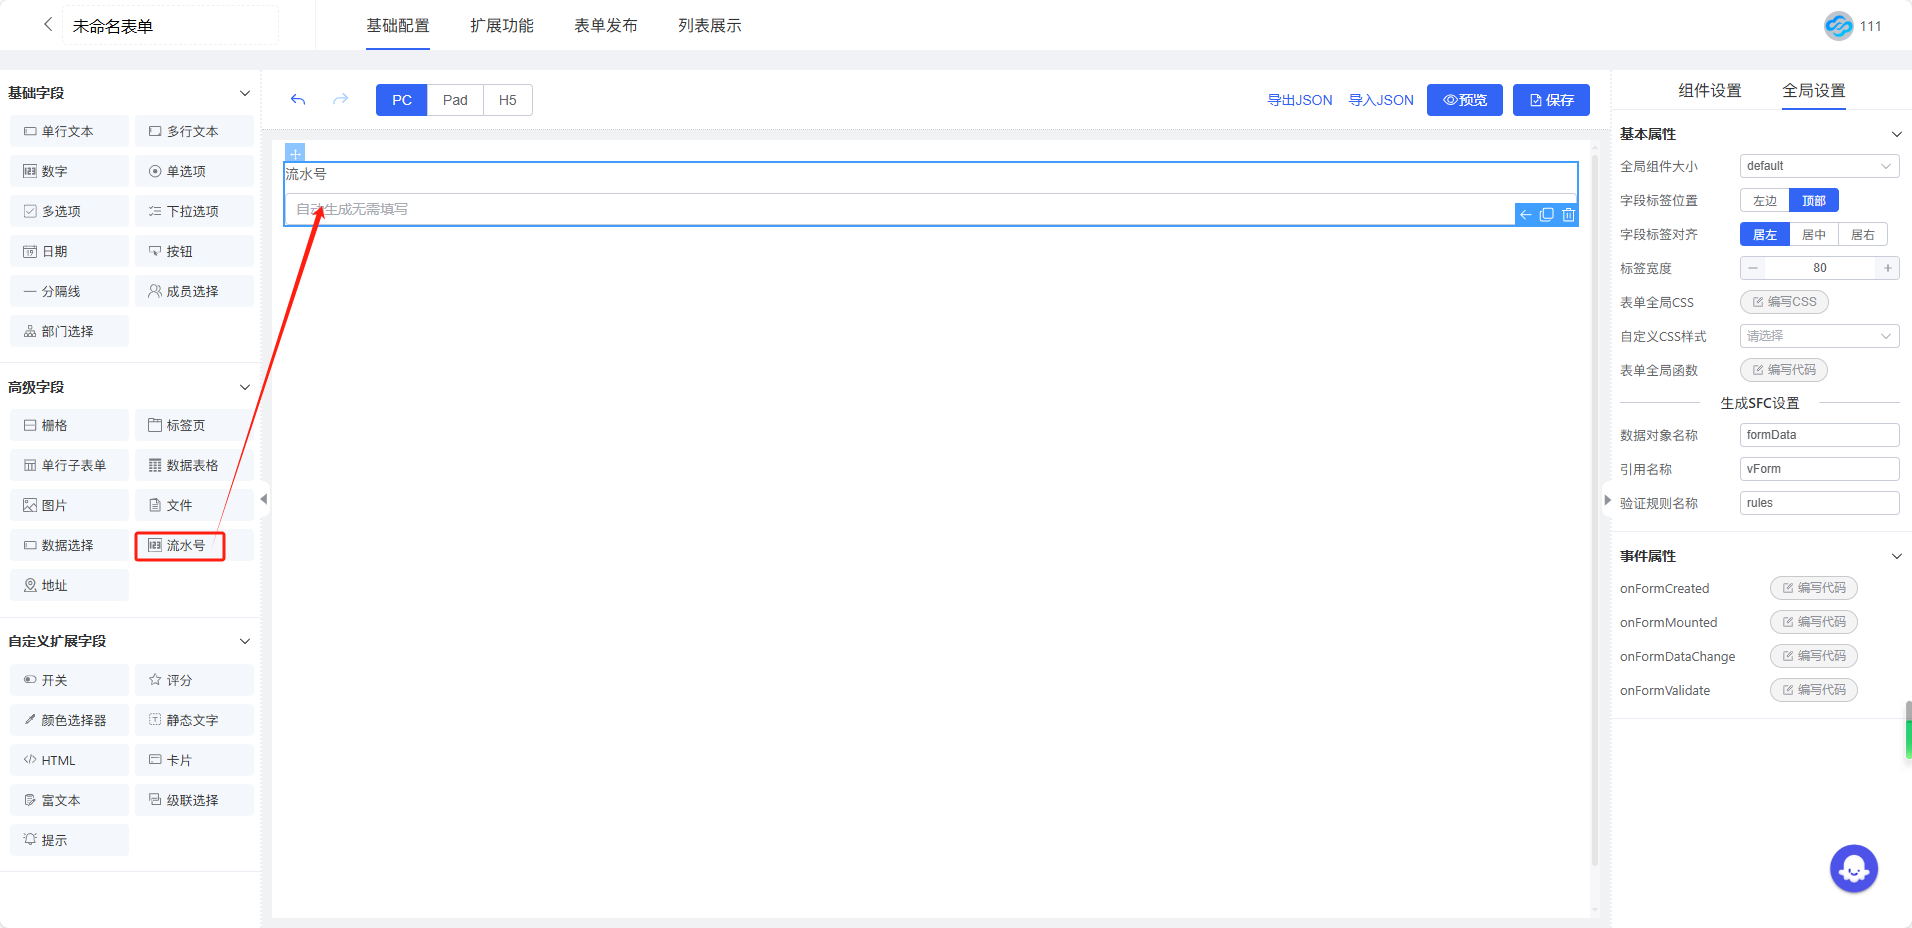Switch layout preview to Pad

pos(455,100)
